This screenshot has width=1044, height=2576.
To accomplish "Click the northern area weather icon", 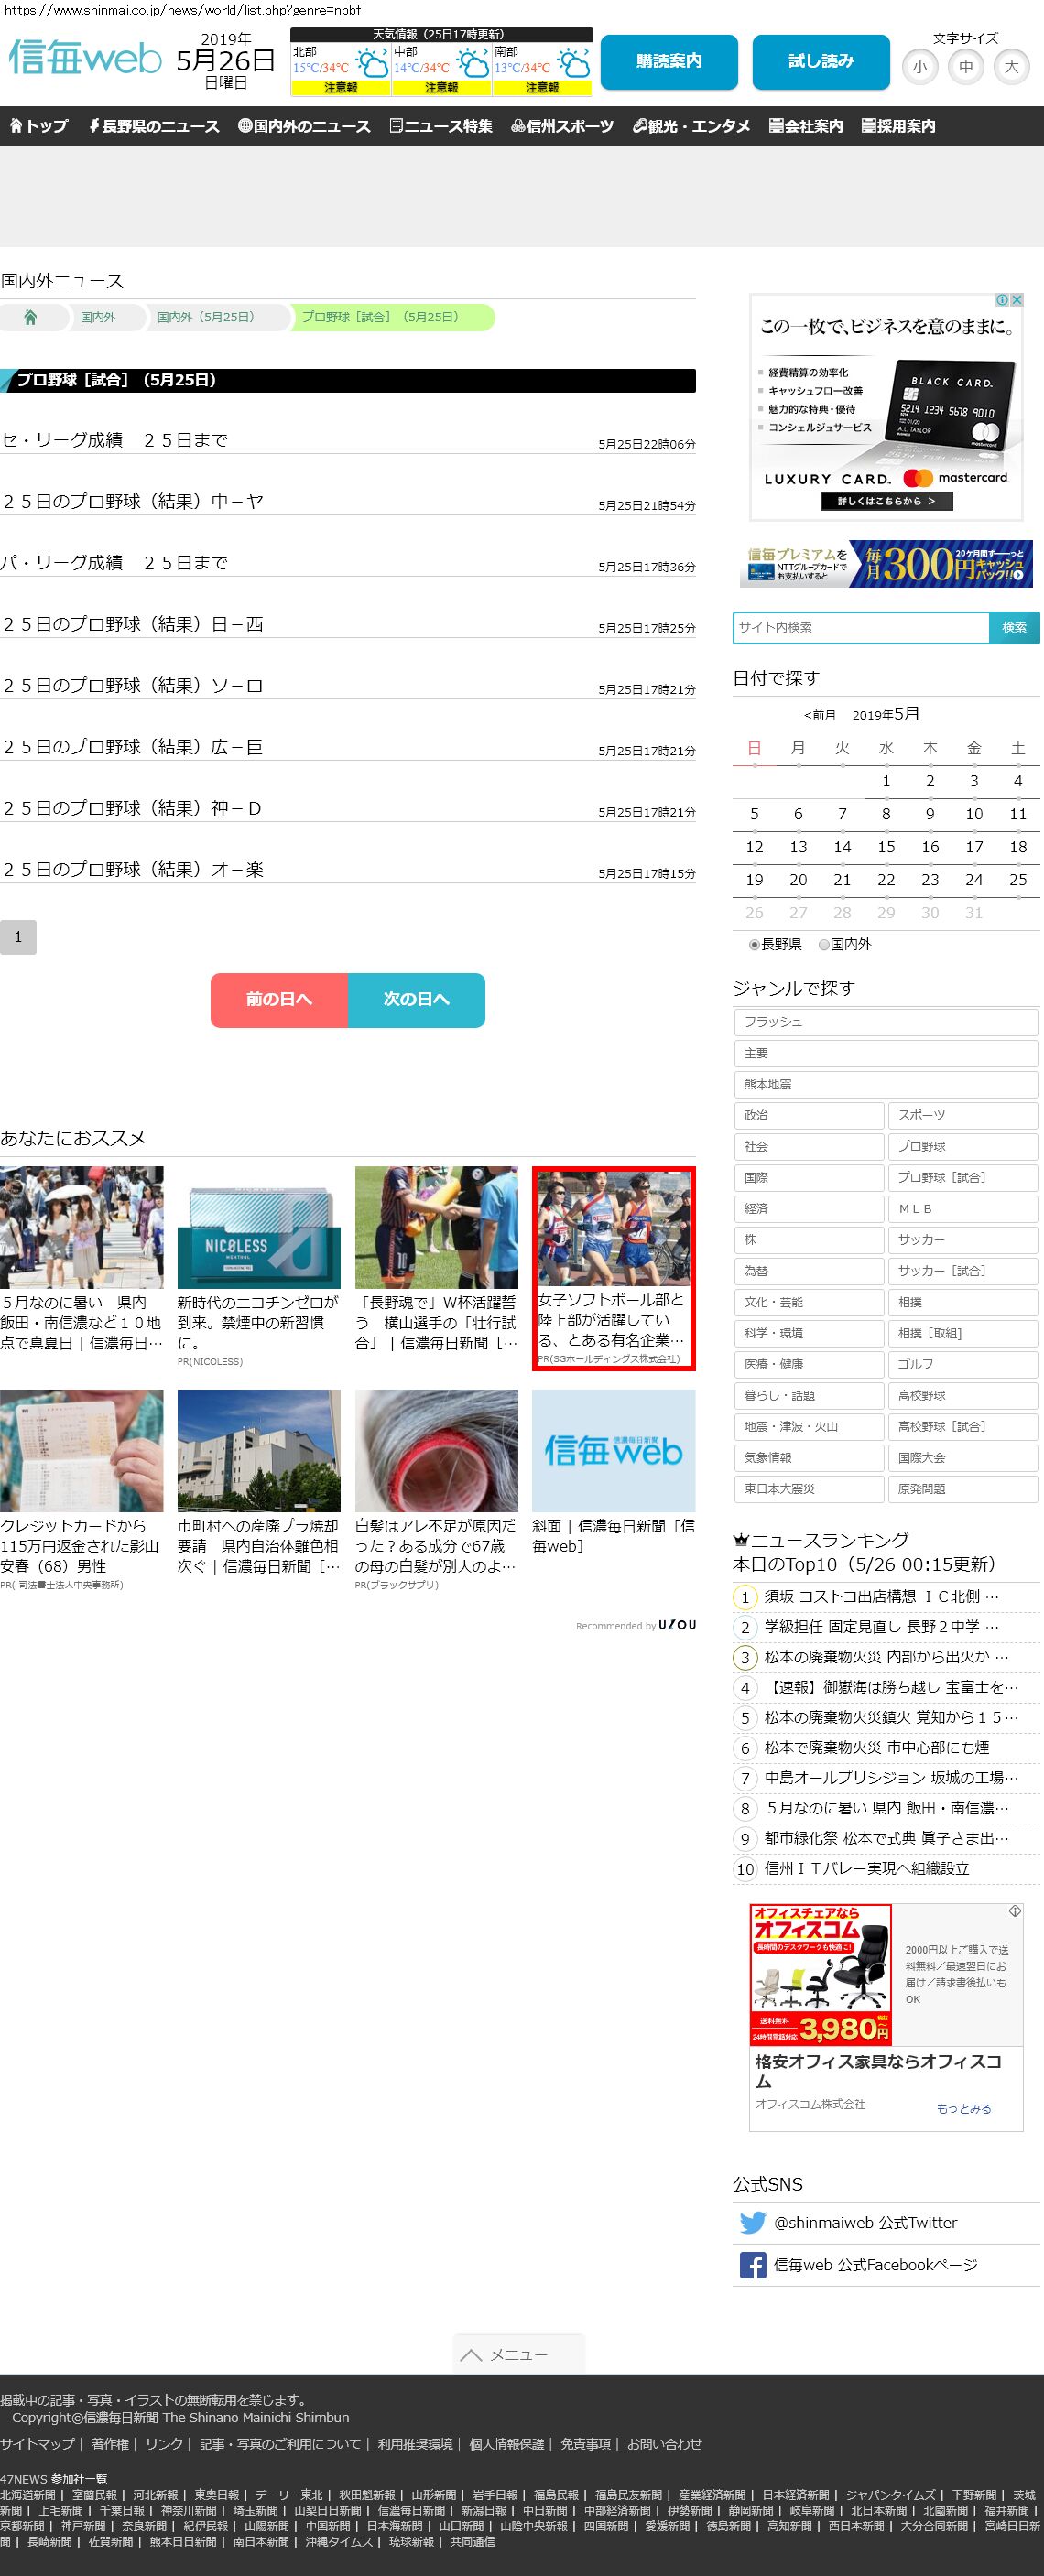I will (x=373, y=66).
